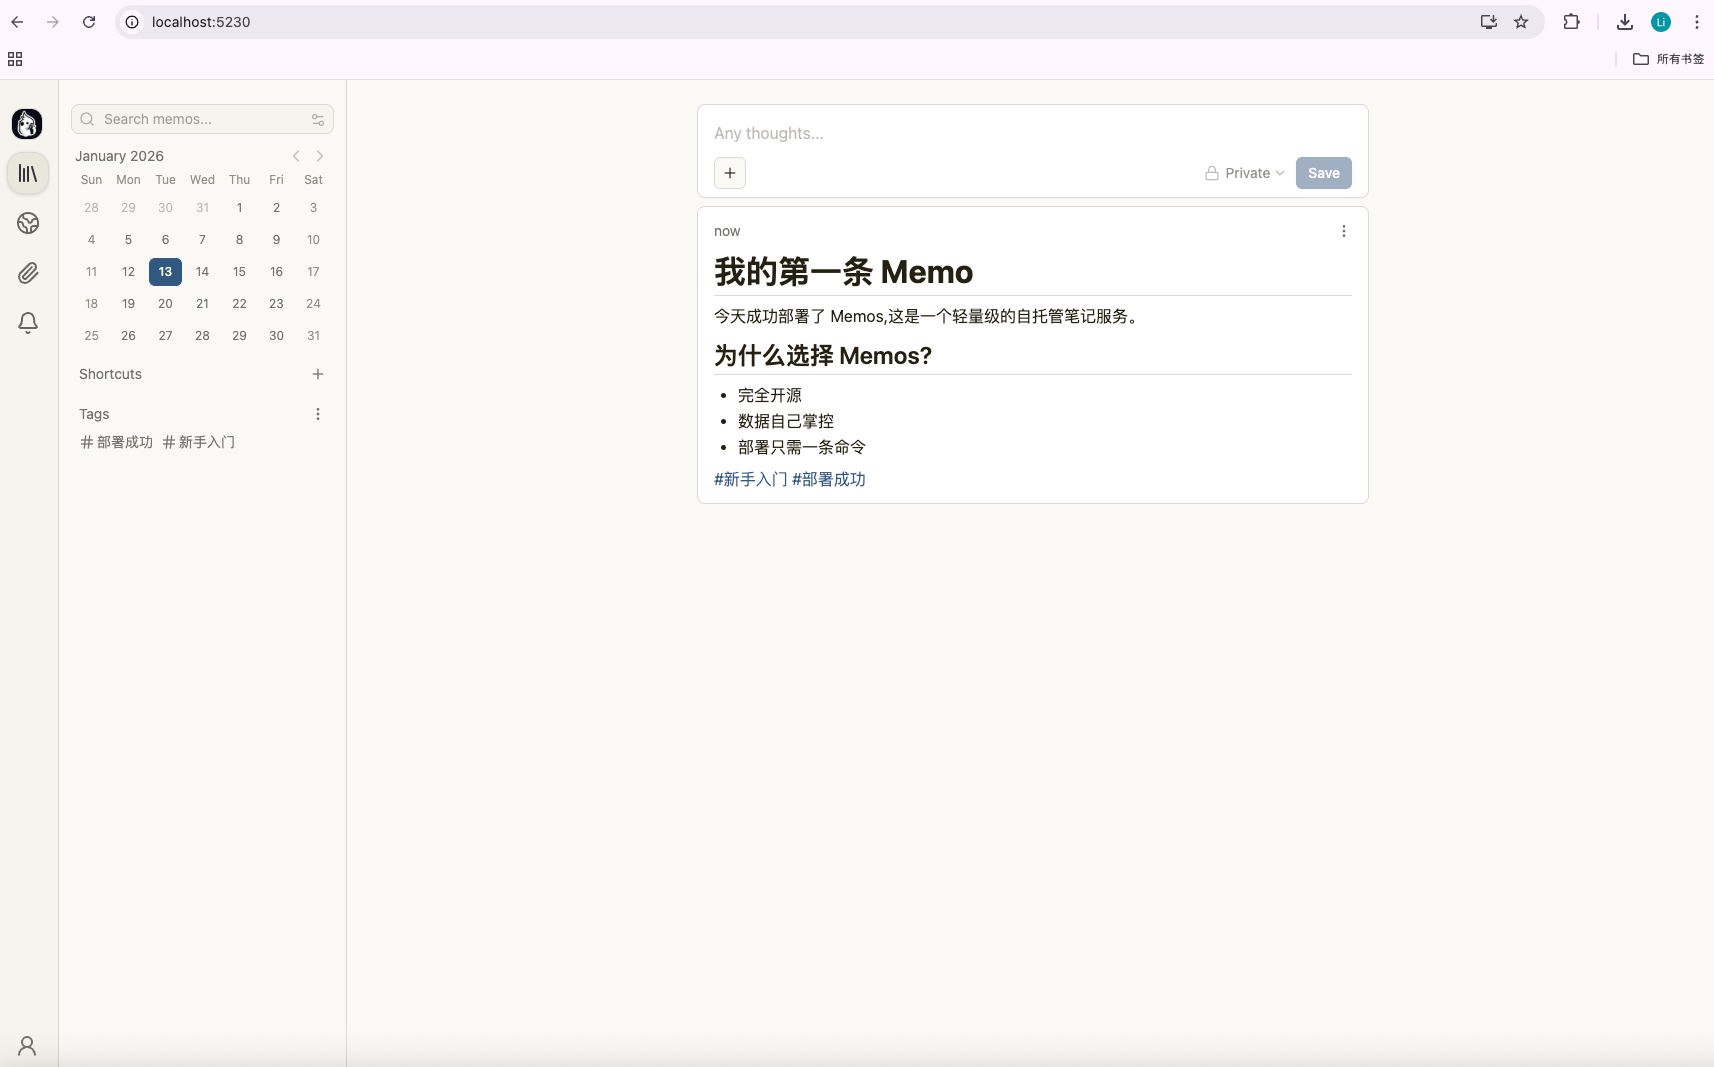Open the Tags three-dot options menu
The height and width of the screenshot is (1067, 1714).
318,414
